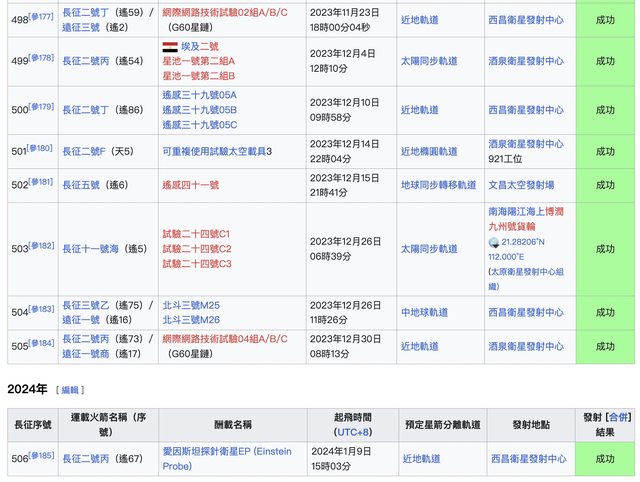Open reference 參178 in row 499
Viewport: 640px width, 482px height.
41,58
